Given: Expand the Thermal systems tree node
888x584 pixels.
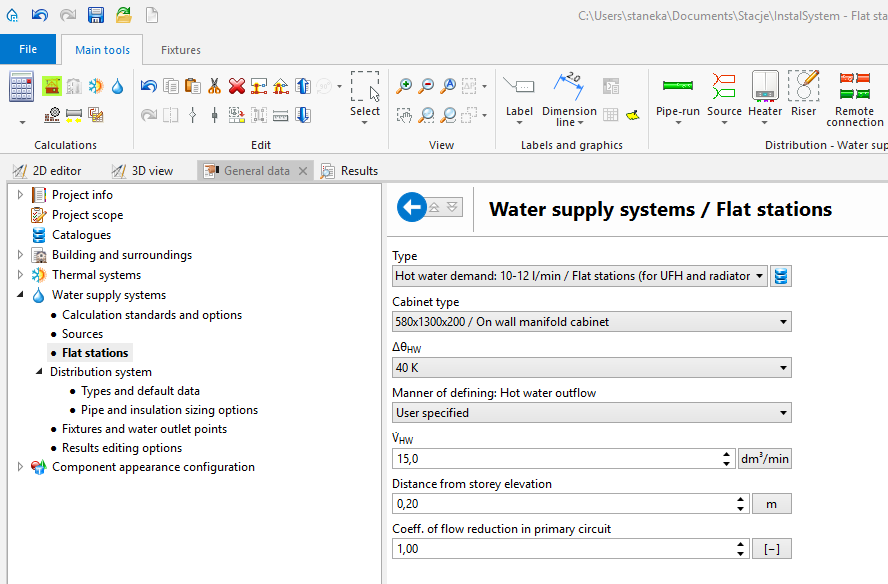Looking at the screenshot, I should pyautogui.click(x=20, y=275).
